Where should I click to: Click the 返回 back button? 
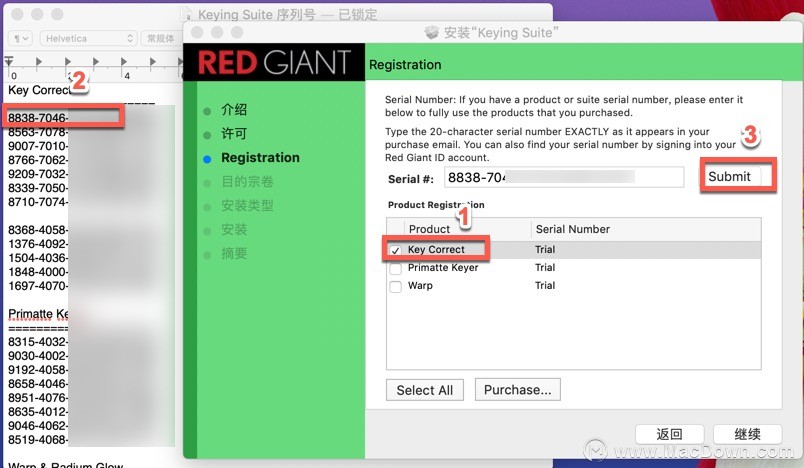[669, 434]
